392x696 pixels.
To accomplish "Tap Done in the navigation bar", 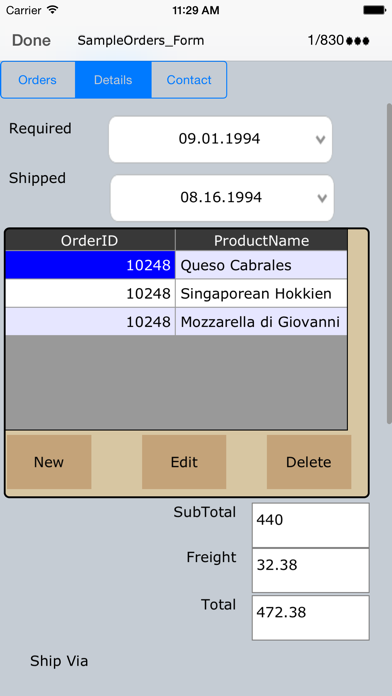I will coord(31,41).
